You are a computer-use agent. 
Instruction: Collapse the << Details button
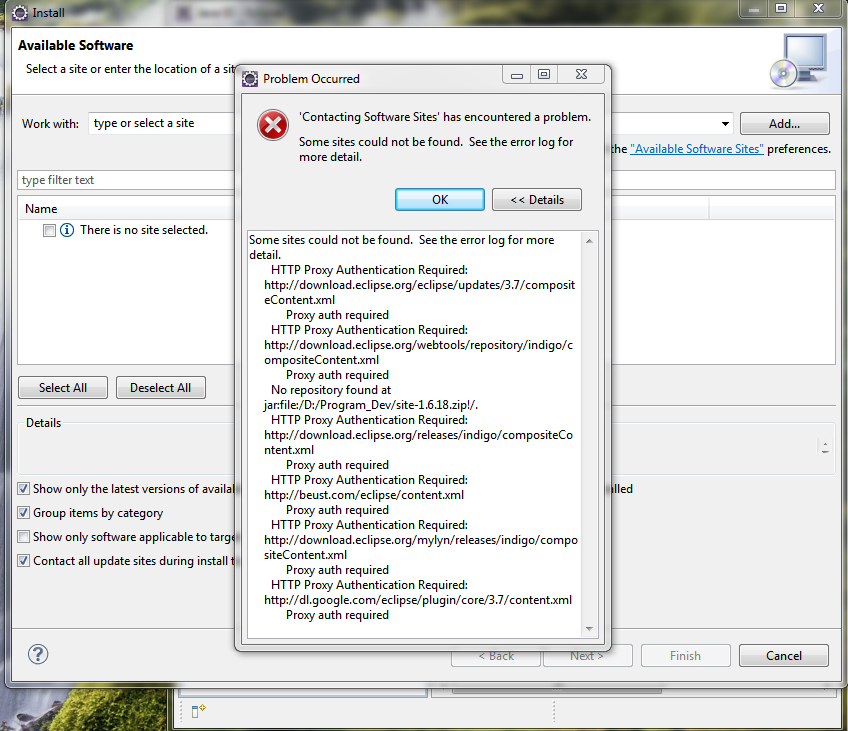pyautogui.click(x=536, y=200)
